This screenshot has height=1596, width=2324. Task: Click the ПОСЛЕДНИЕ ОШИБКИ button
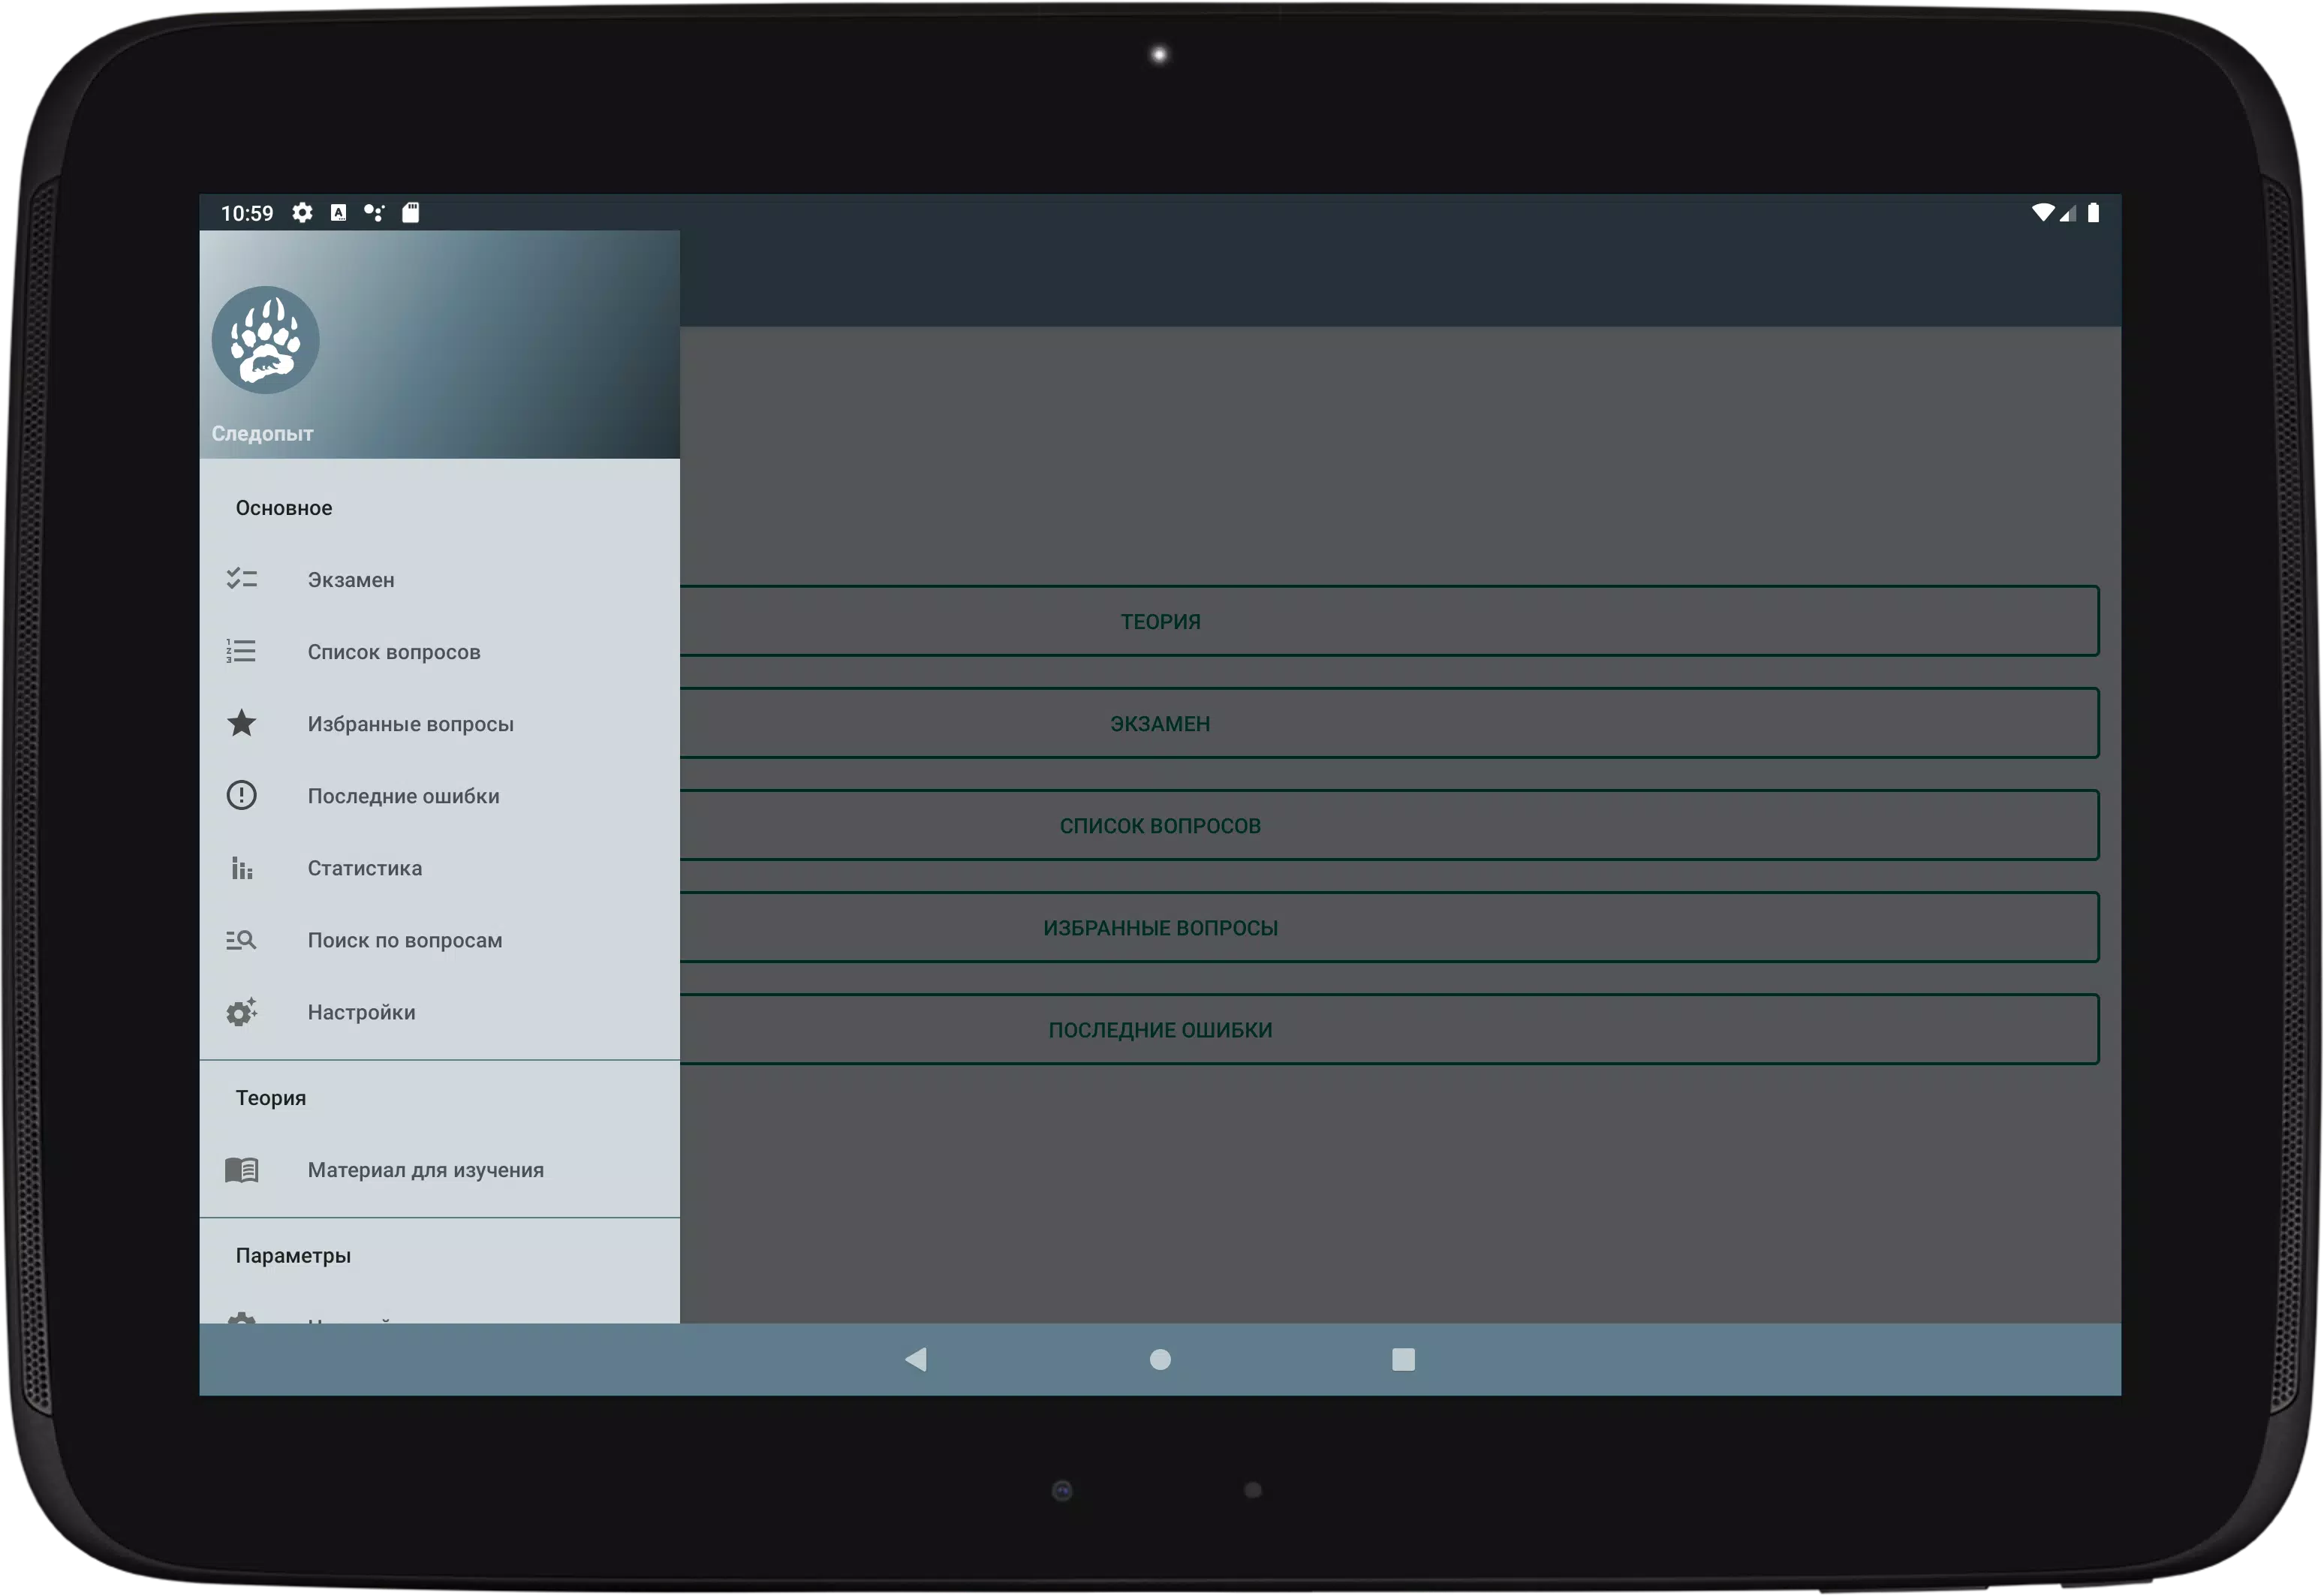1389,1029
